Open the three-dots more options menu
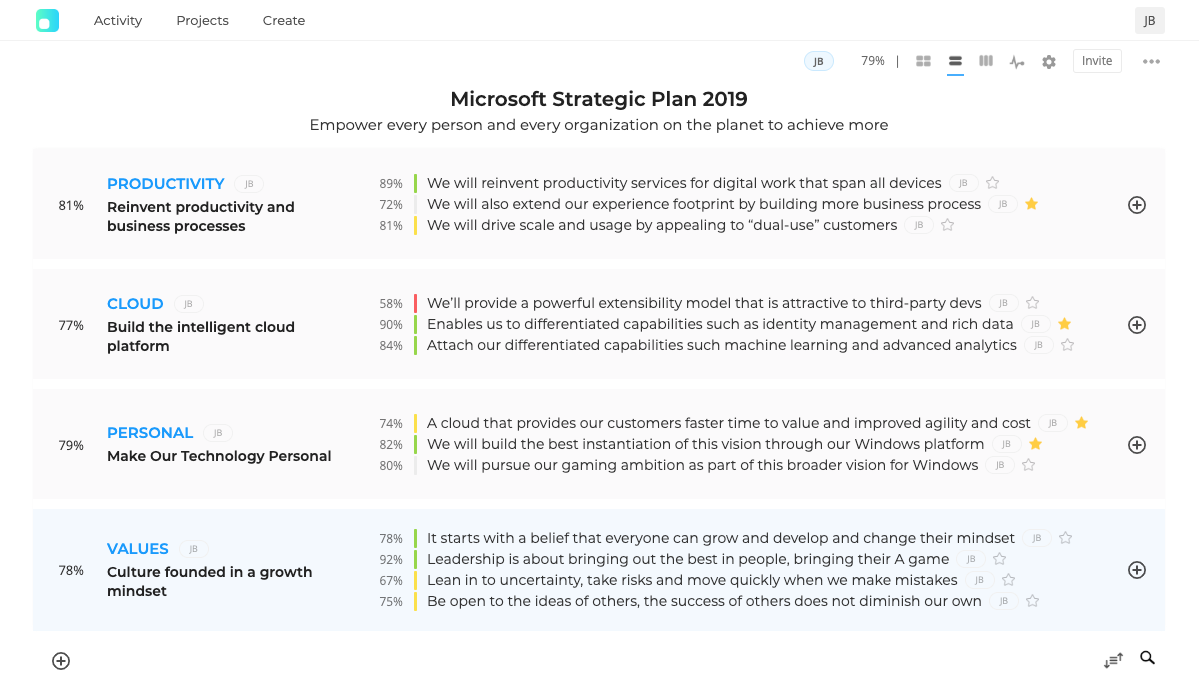This screenshot has height=689, width=1199. [x=1151, y=62]
